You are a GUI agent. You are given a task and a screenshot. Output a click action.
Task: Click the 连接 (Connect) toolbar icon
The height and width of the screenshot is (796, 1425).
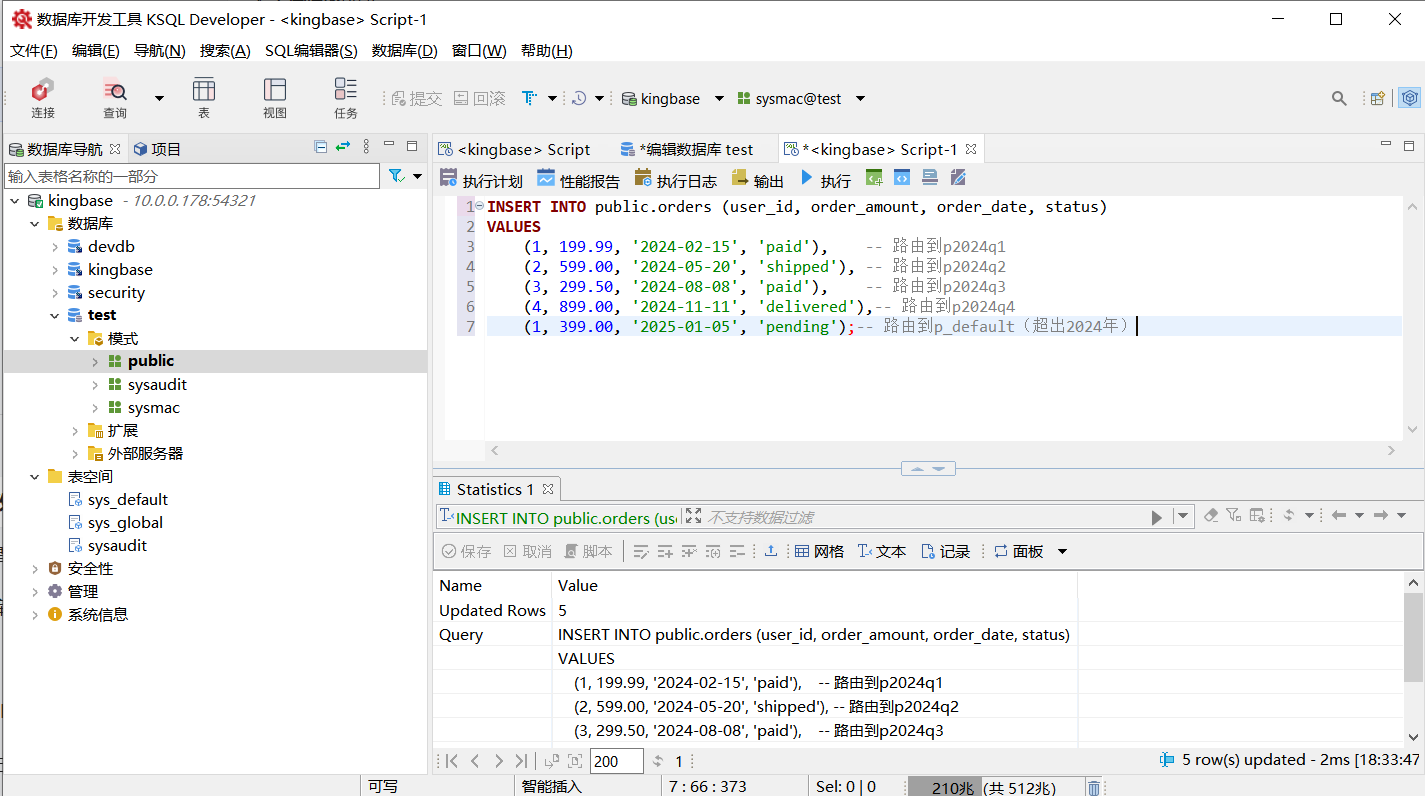click(x=43, y=98)
